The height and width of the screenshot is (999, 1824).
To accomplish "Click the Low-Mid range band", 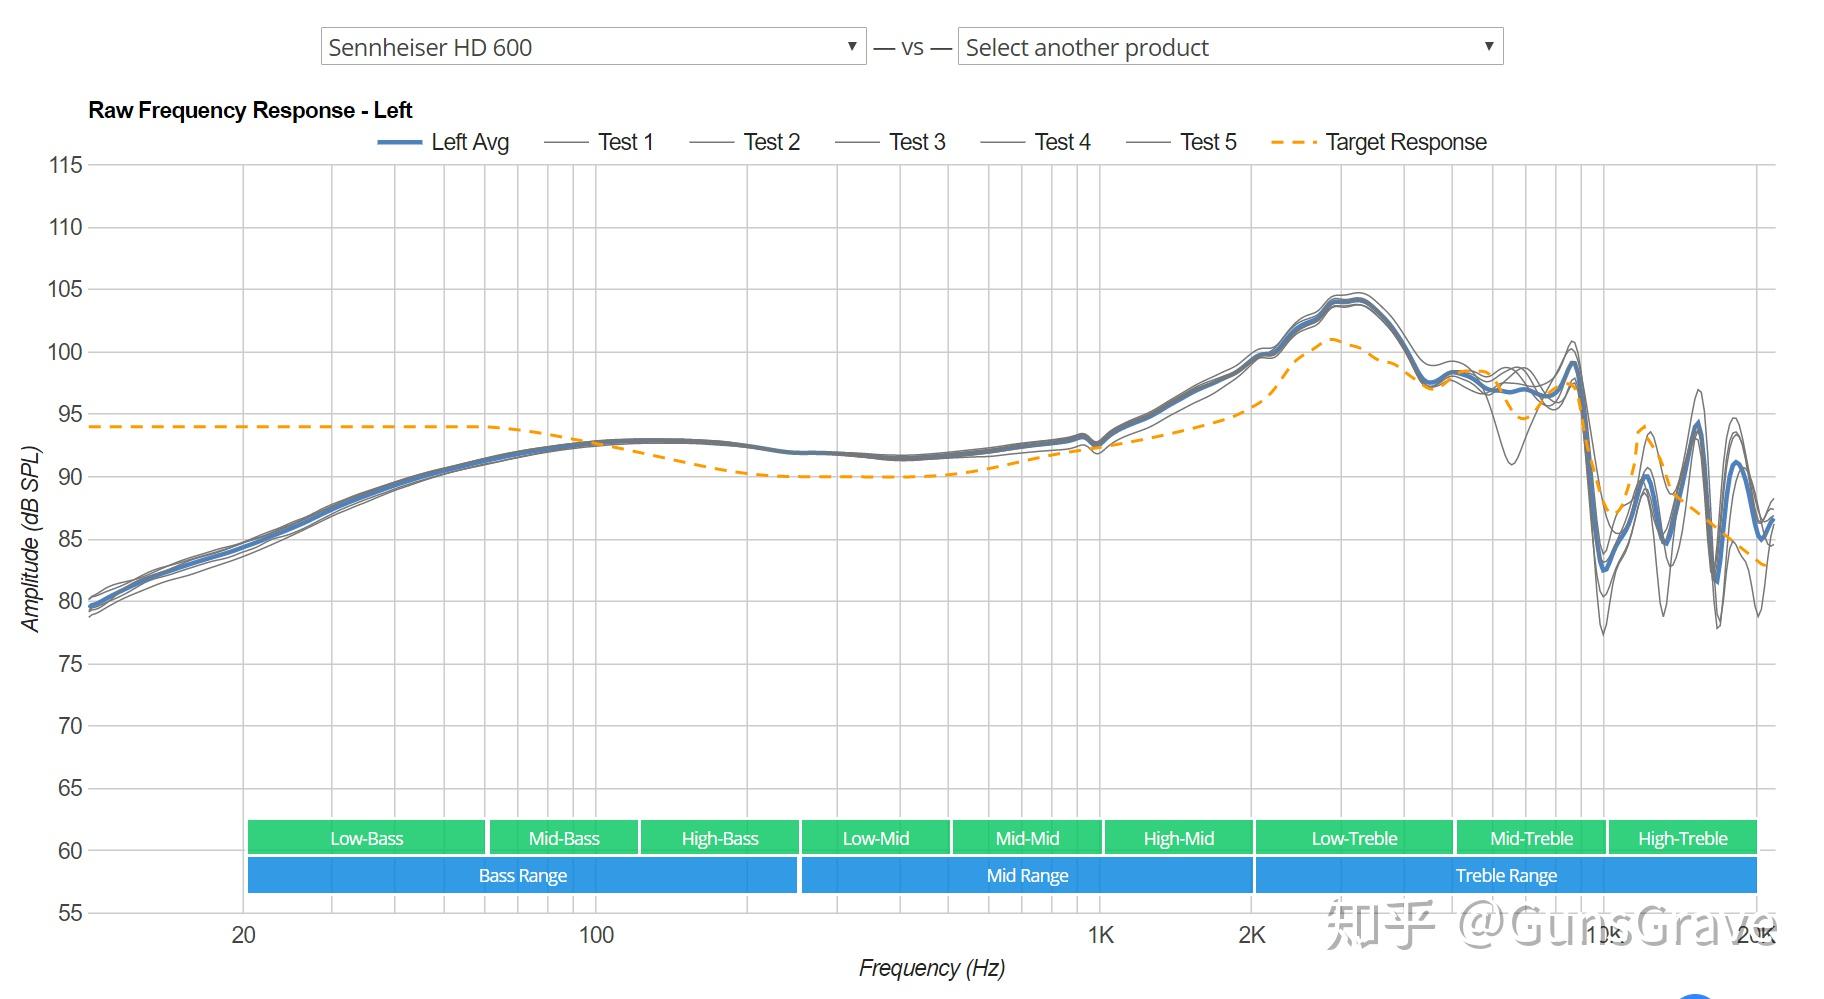I will pyautogui.click(x=876, y=838).
